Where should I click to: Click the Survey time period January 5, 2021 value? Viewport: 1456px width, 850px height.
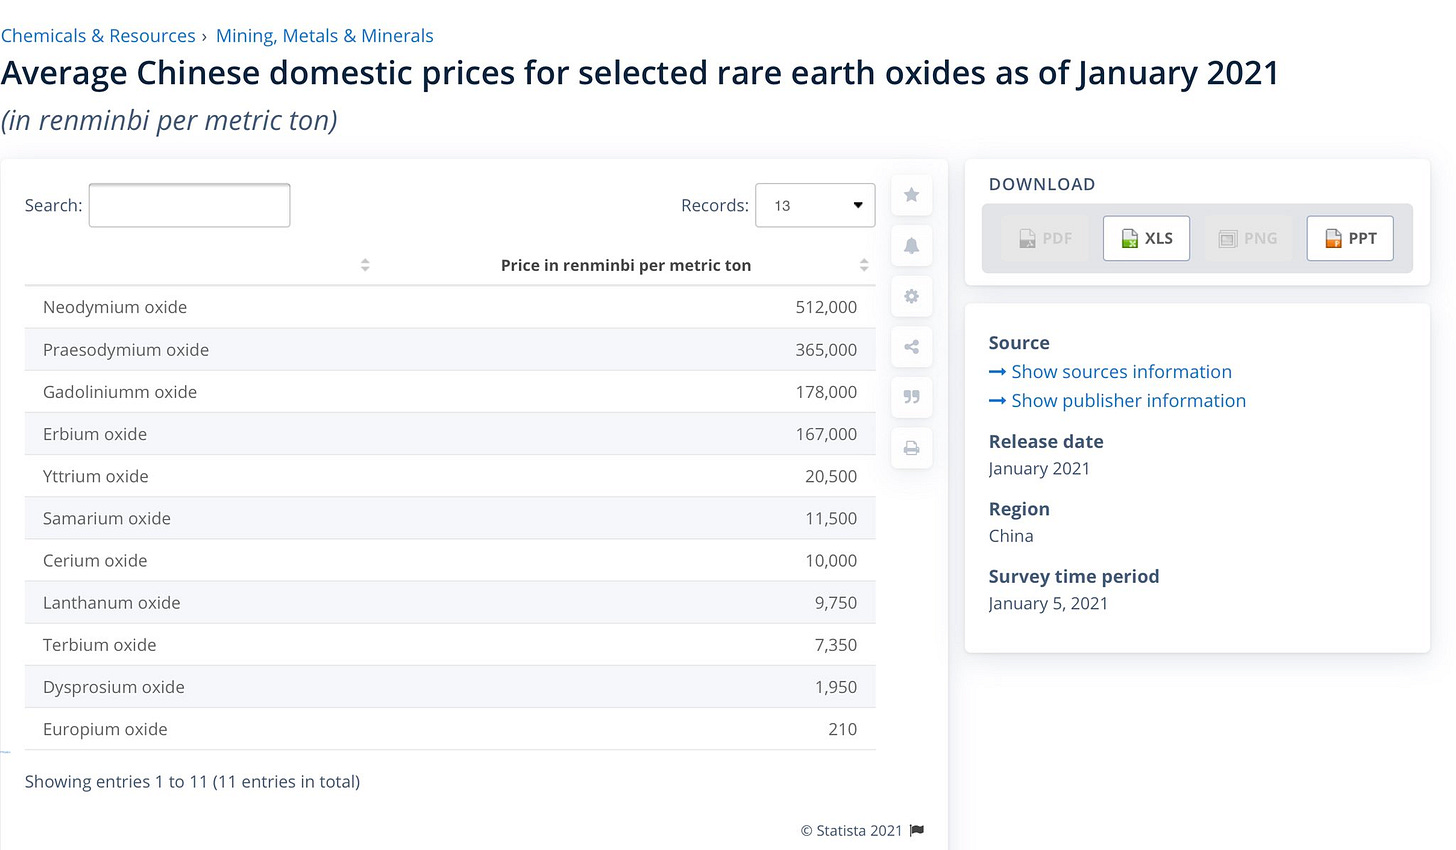pyautogui.click(x=1048, y=603)
